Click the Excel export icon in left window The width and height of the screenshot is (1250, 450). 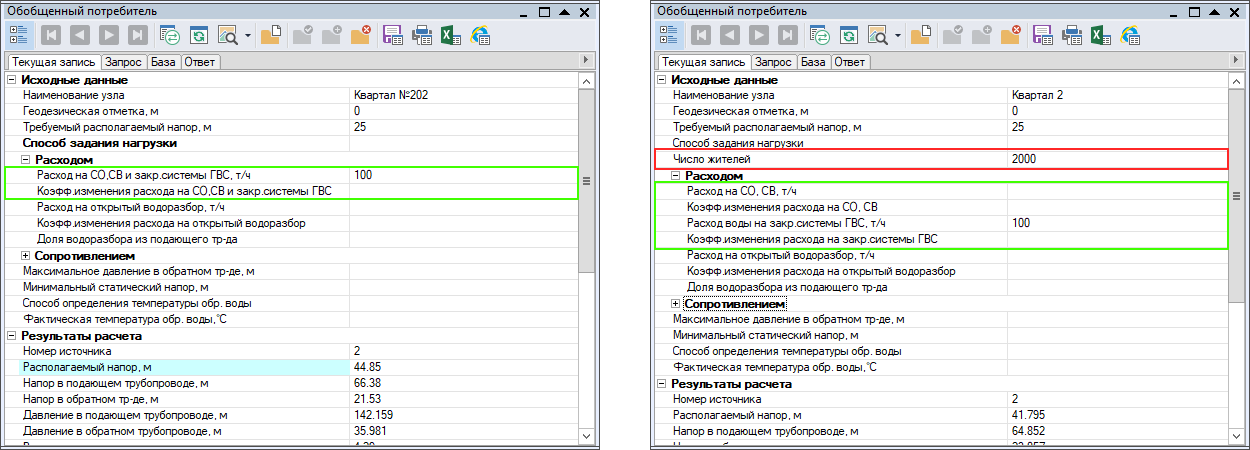click(x=451, y=35)
